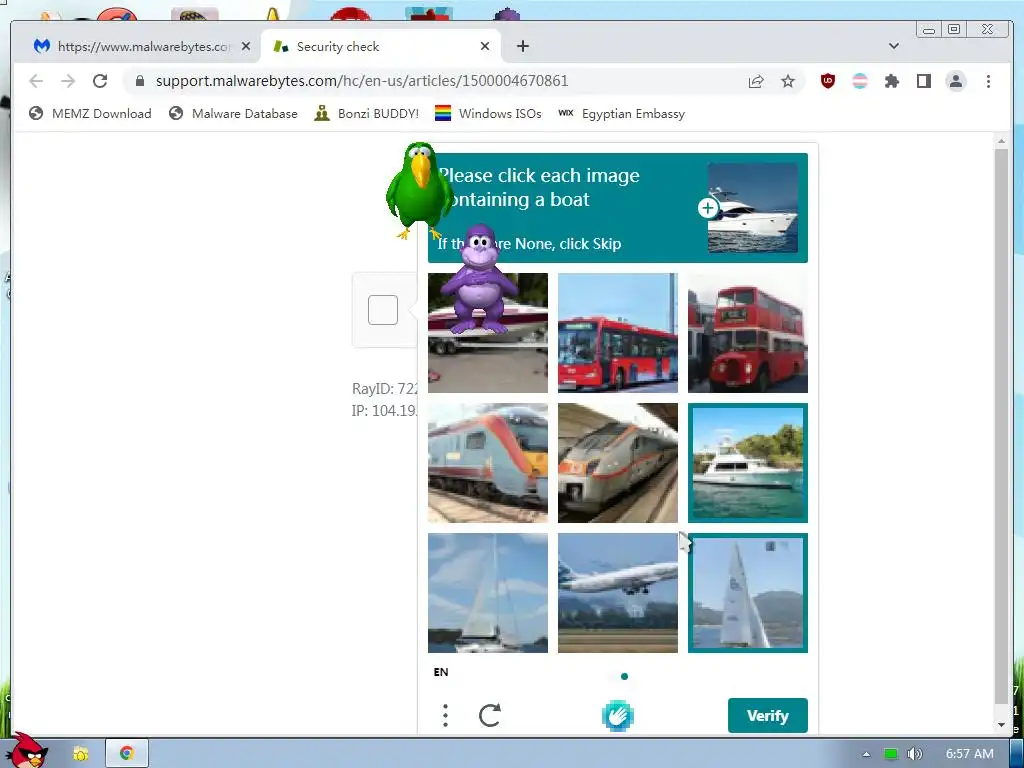
Task: Open the Chrome profile avatar
Action: pyautogui.click(x=956, y=81)
